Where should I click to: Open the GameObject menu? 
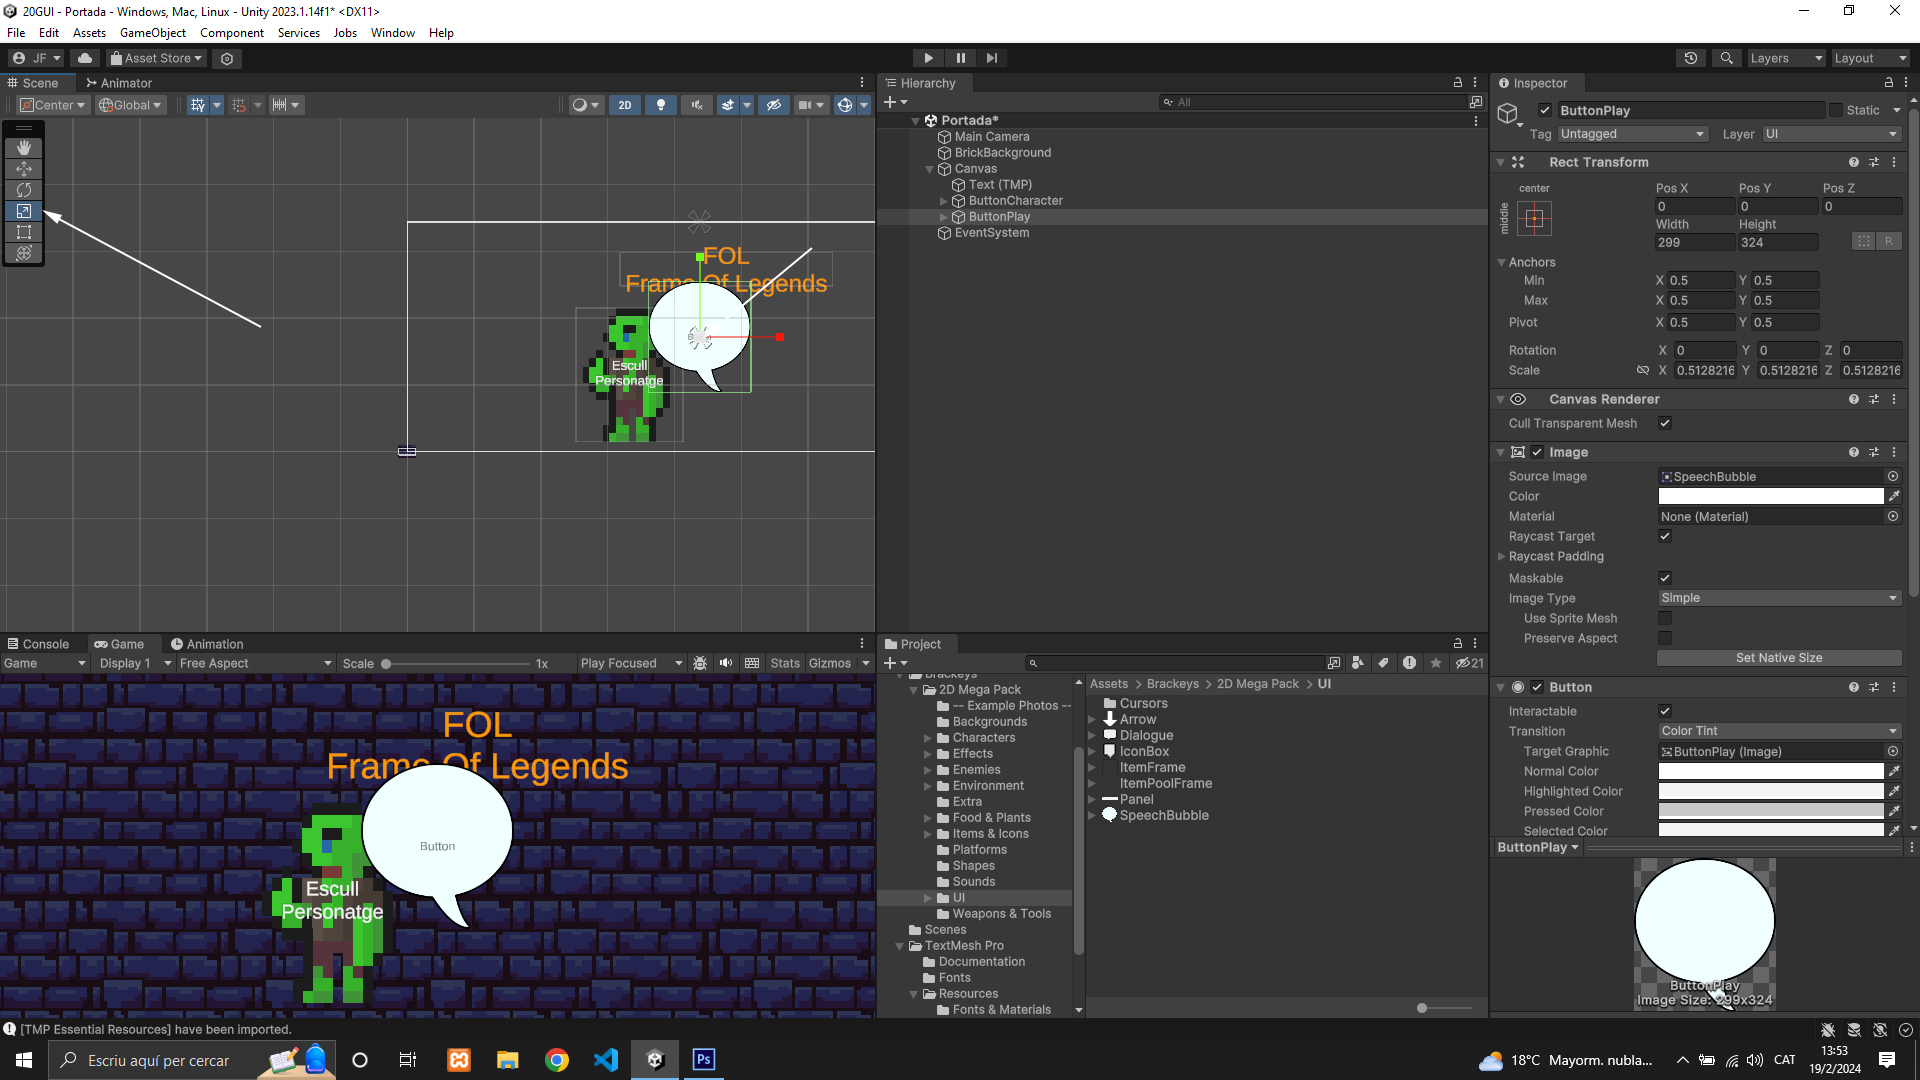point(152,33)
